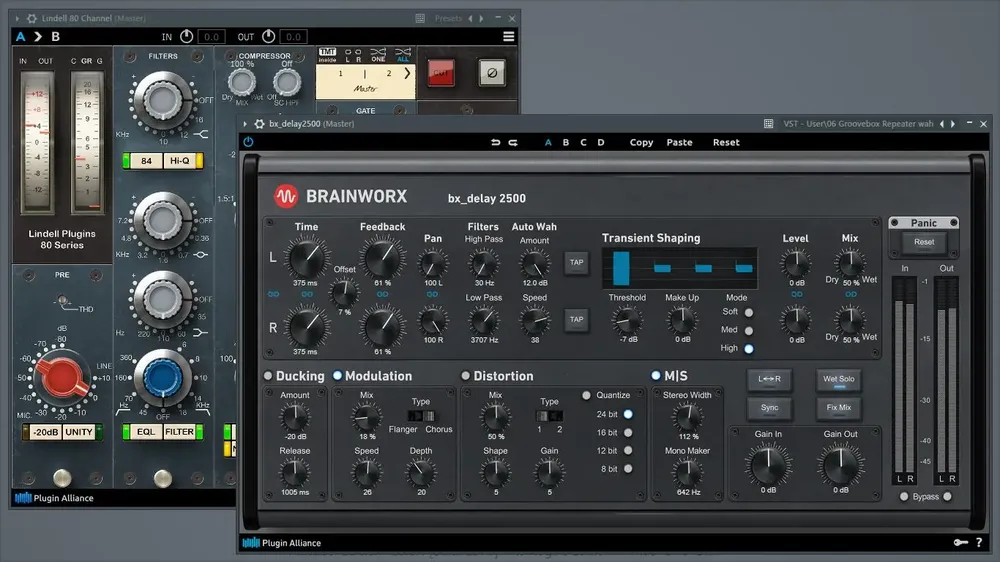The image size is (1000, 562).
Task: Click the undo arrow in bx_delay toolbar
Action: [x=496, y=142]
